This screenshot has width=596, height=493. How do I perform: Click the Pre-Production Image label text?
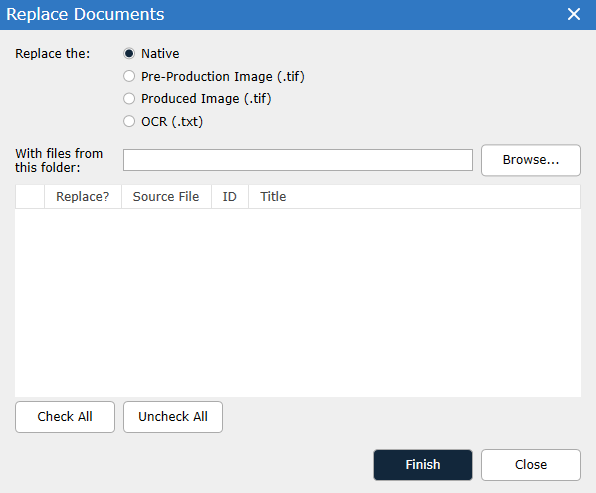pos(223,76)
